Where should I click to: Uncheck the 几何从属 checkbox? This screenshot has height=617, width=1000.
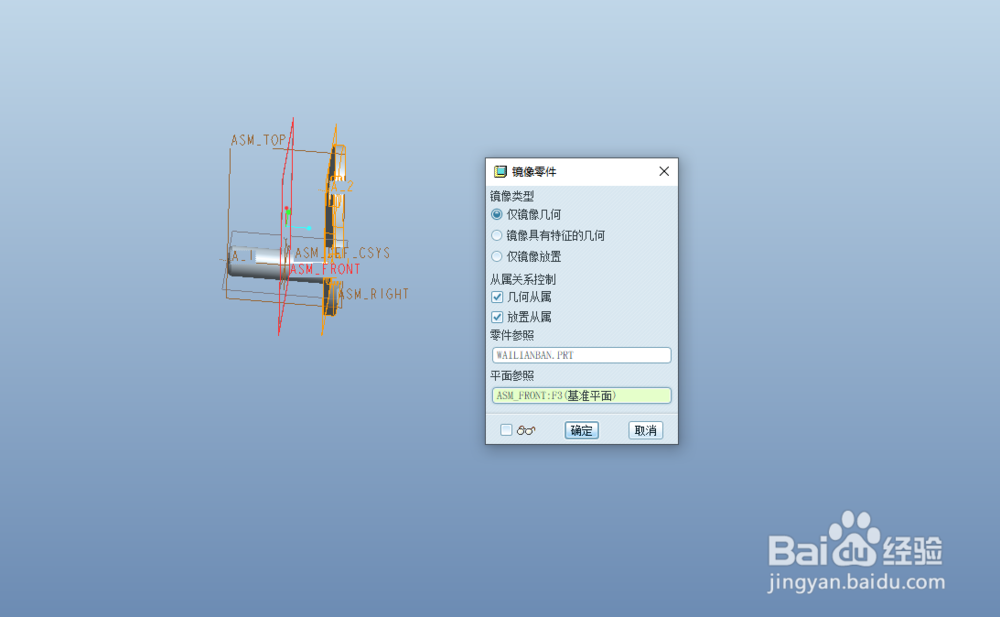497,296
